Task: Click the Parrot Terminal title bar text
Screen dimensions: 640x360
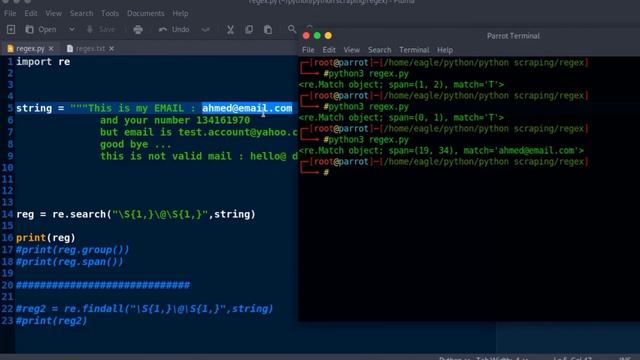Action: coord(513,36)
